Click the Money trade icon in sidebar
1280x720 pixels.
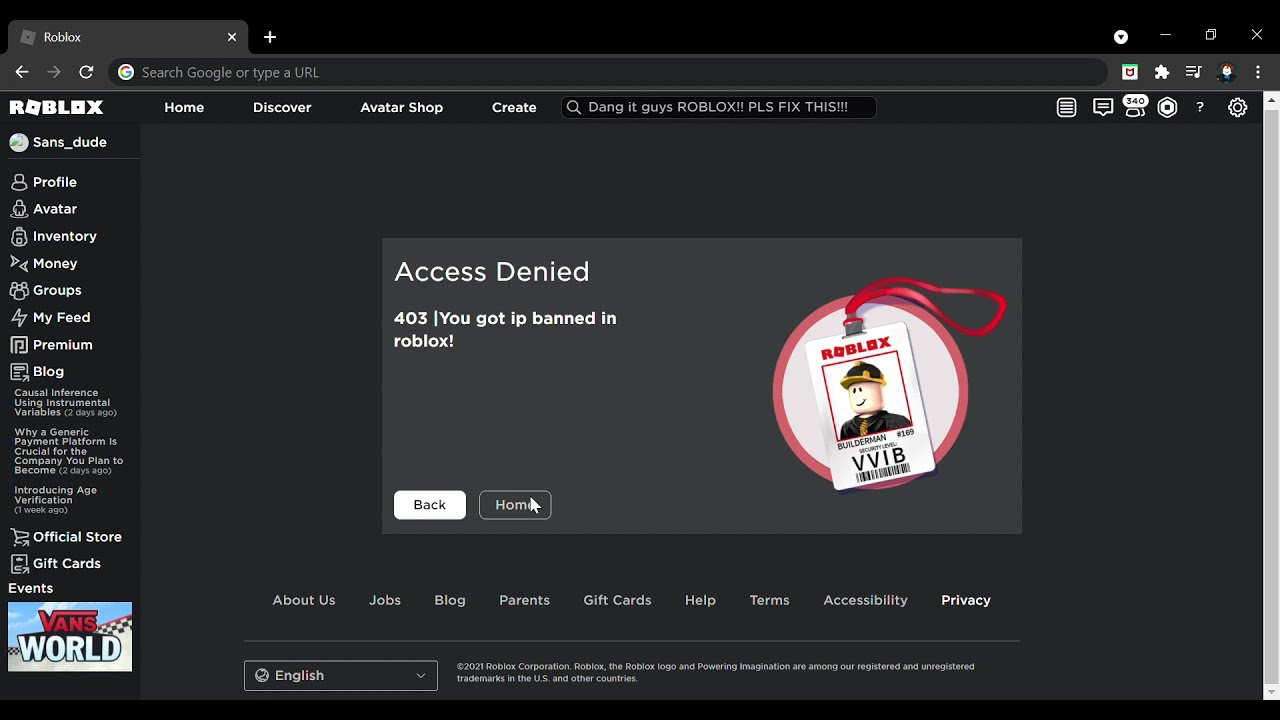point(19,263)
